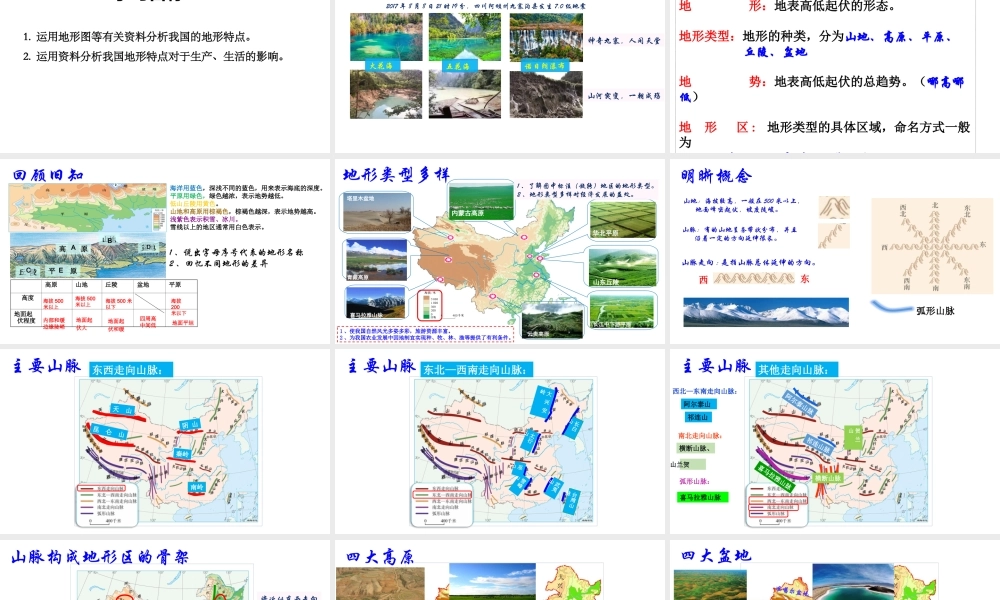
Task: Click the 弧形山脉 legend on 明晰概念 slide
Action: [914, 310]
